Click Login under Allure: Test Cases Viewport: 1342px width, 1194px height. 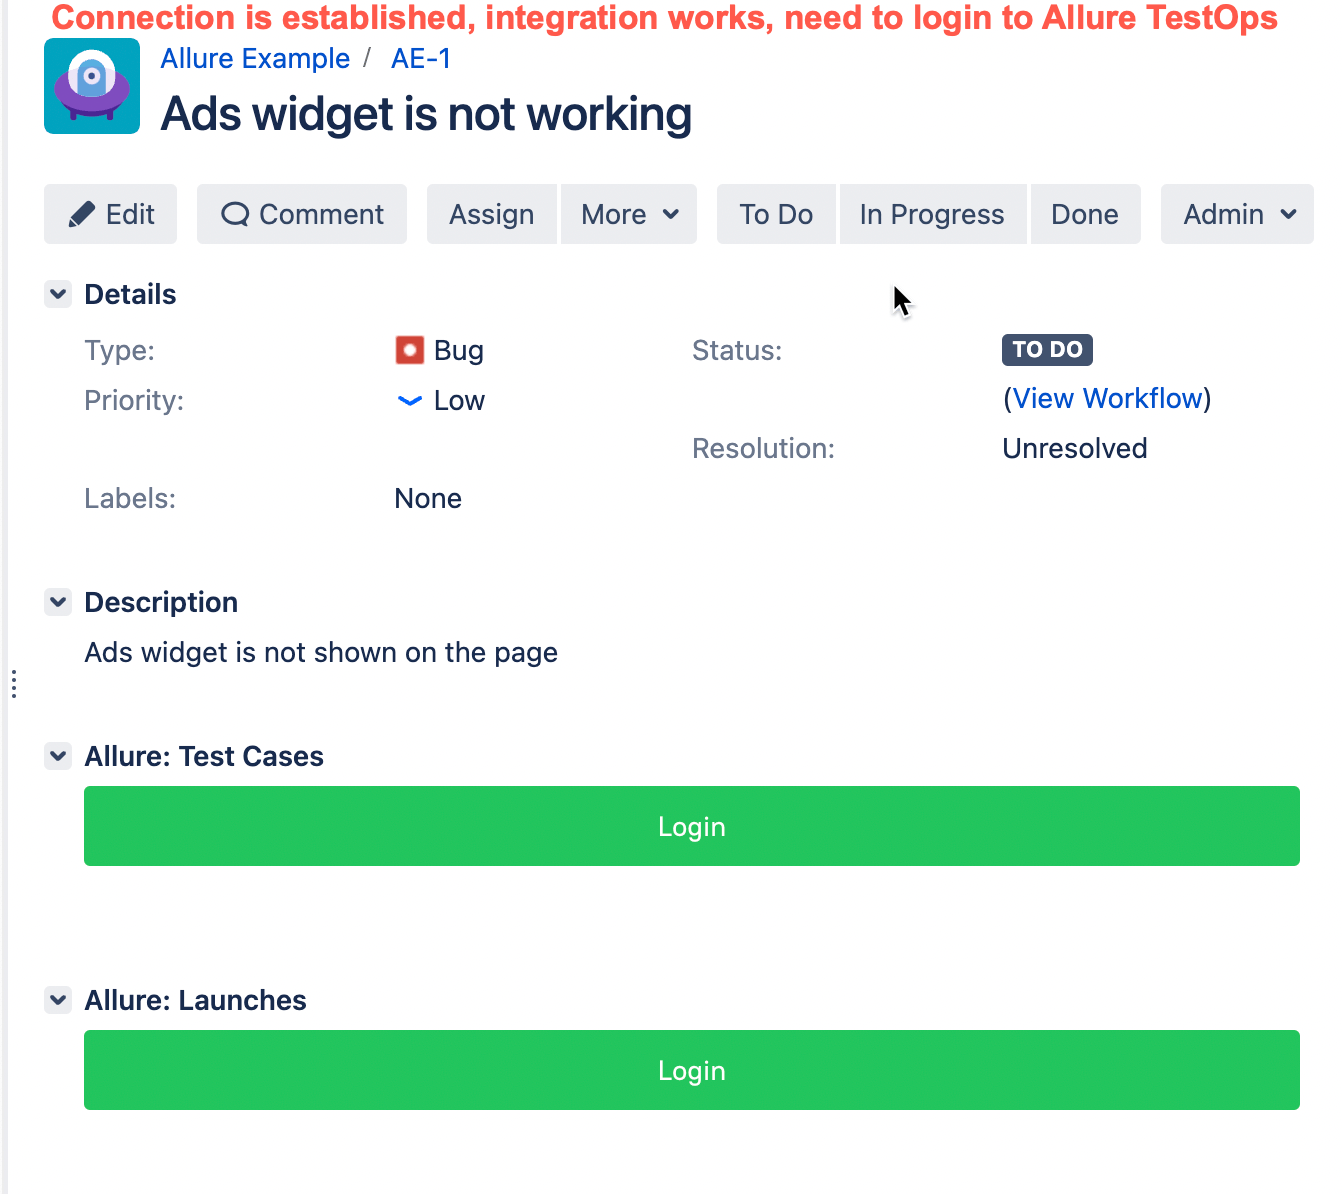coord(692,826)
